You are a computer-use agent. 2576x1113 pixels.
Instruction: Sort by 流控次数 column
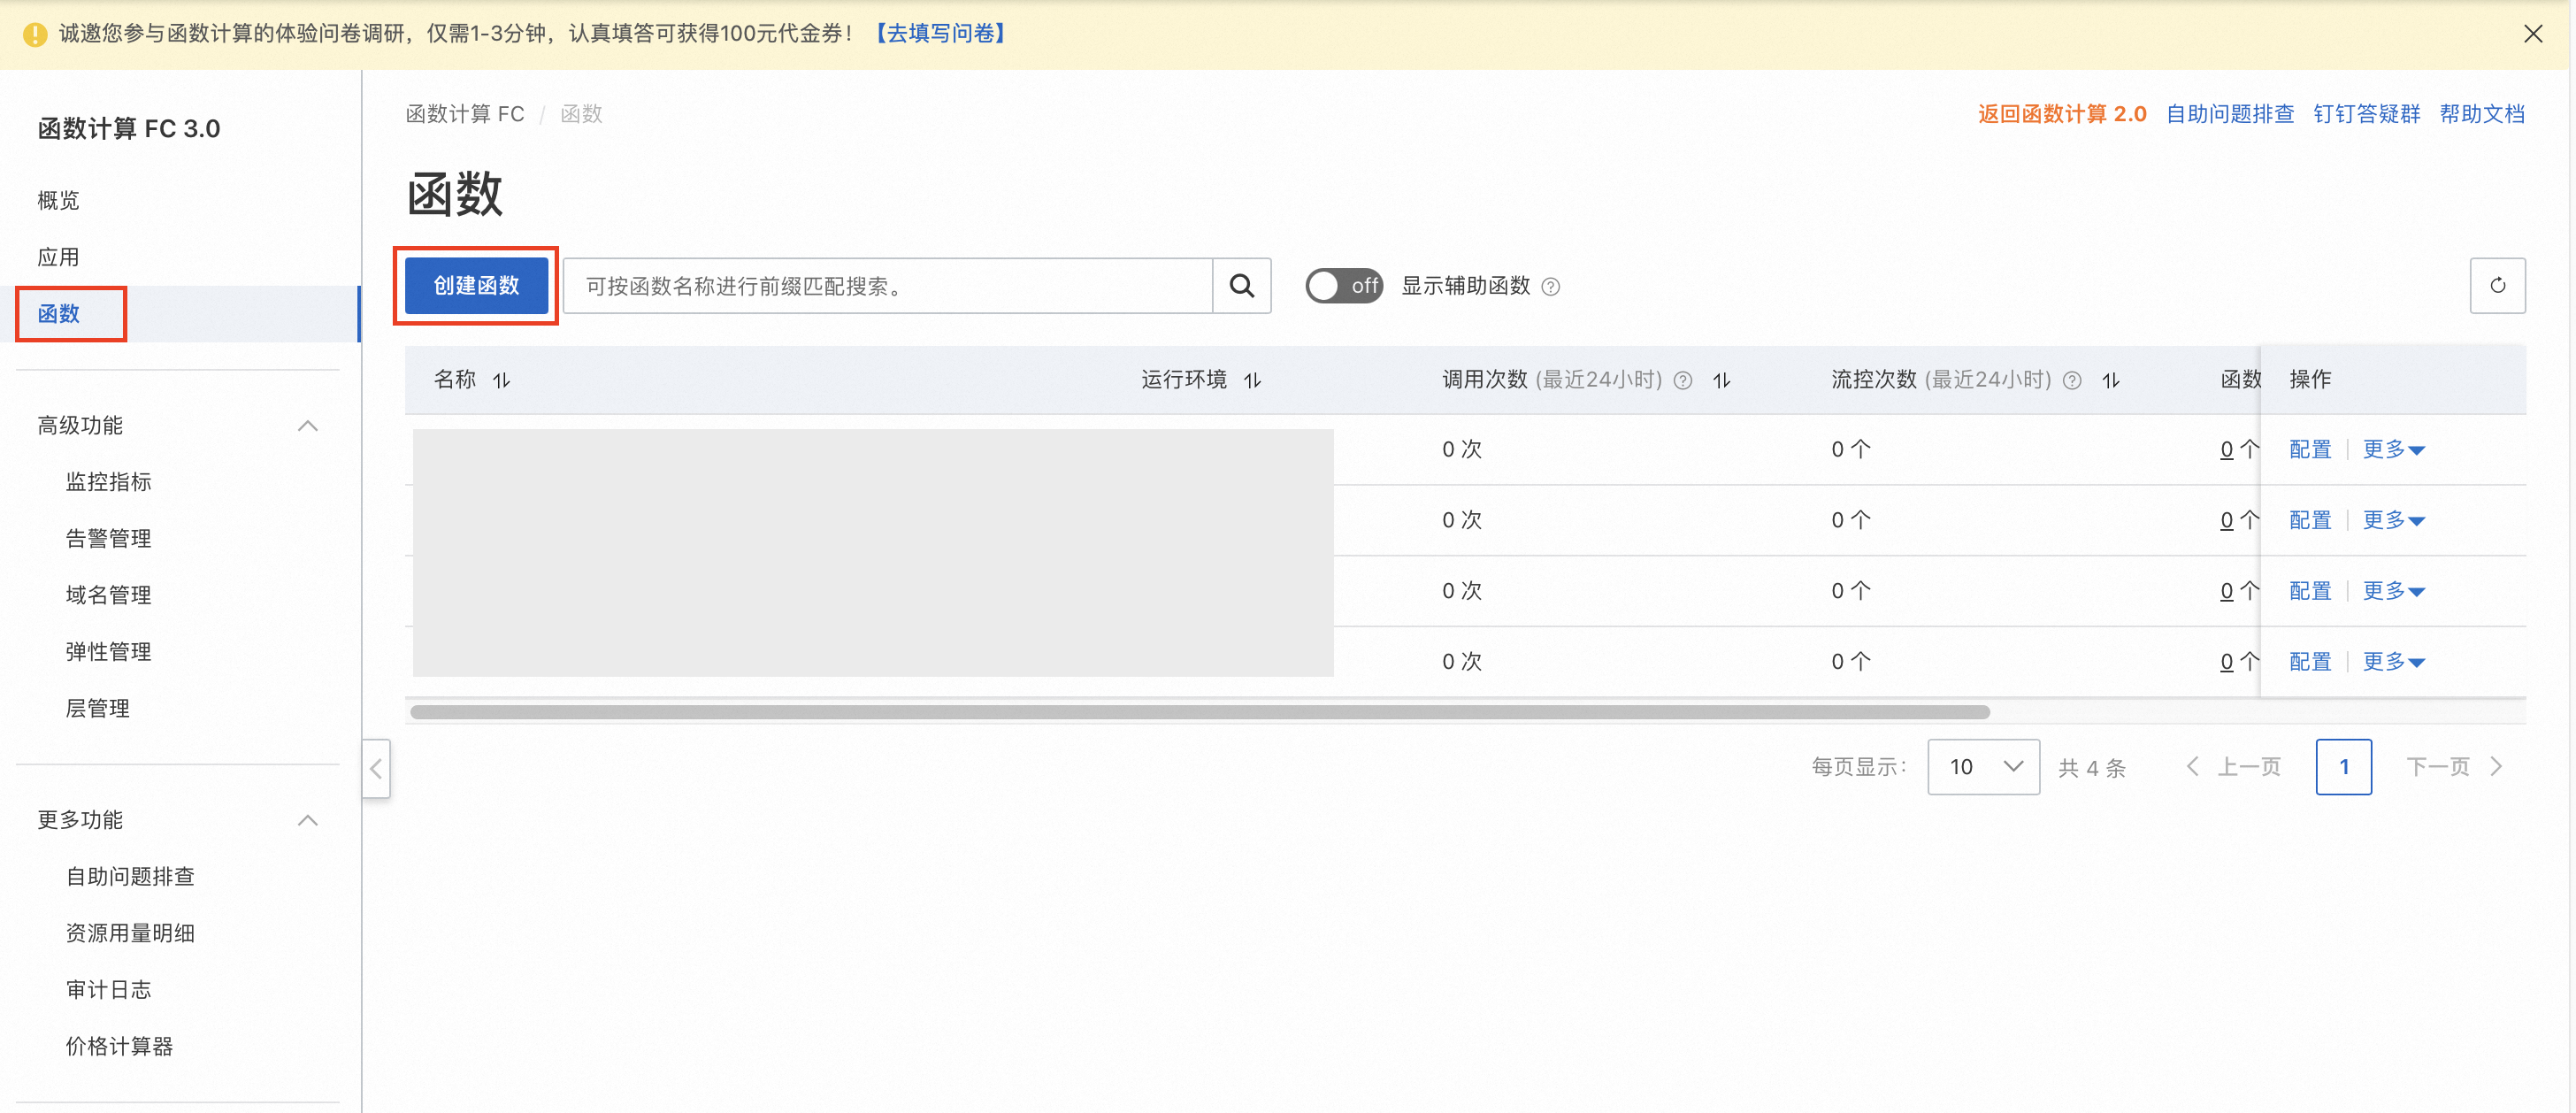coord(2110,380)
